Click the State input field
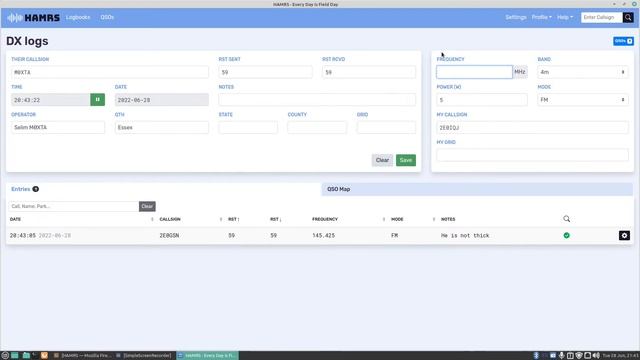The image size is (640, 360). pos(248,127)
